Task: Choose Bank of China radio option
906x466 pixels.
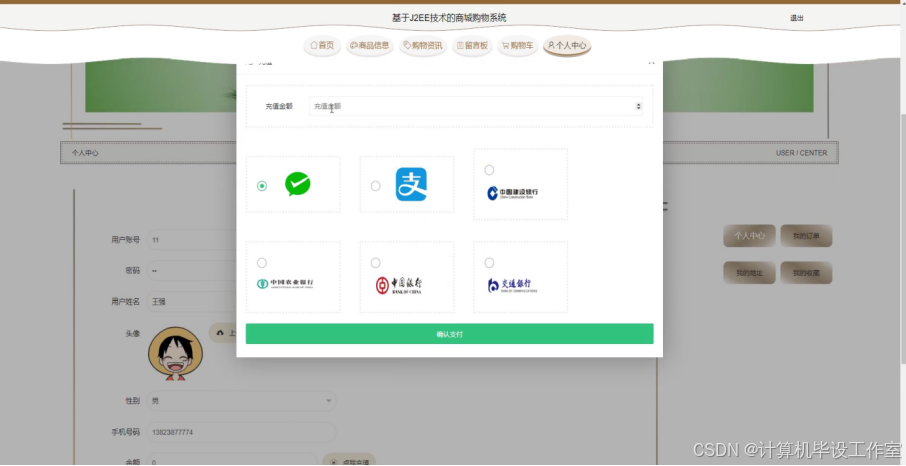Action: 376,263
